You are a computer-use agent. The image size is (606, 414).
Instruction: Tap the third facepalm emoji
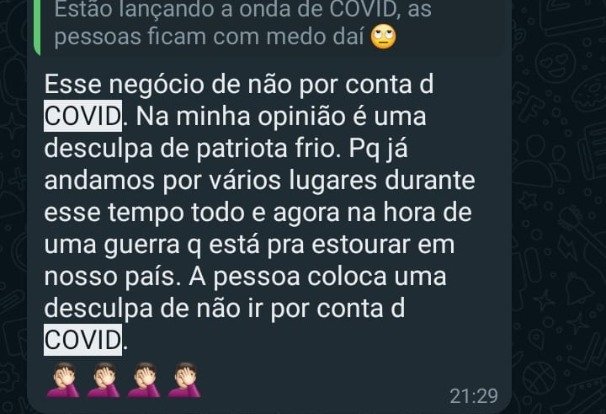144,380
